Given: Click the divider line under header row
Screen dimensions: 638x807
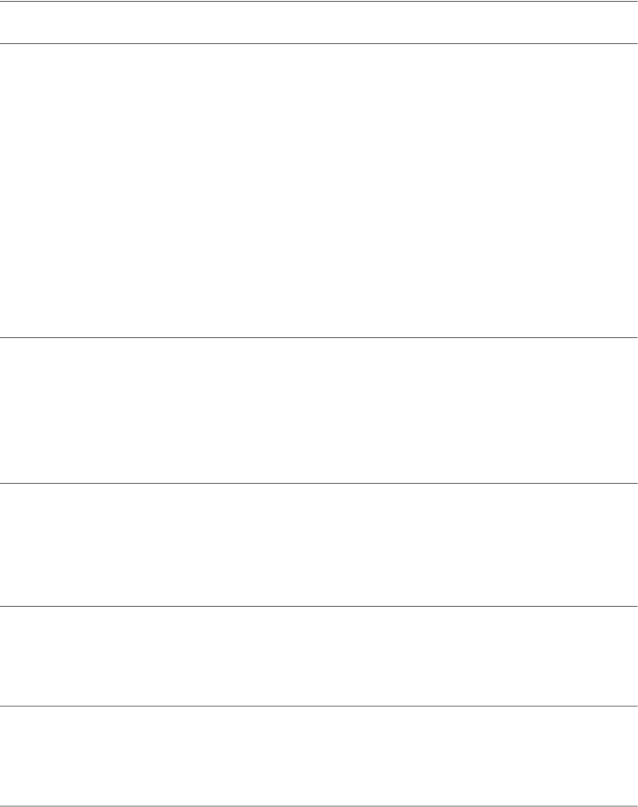Looking at the screenshot, I should pyautogui.click(x=319, y=43).
